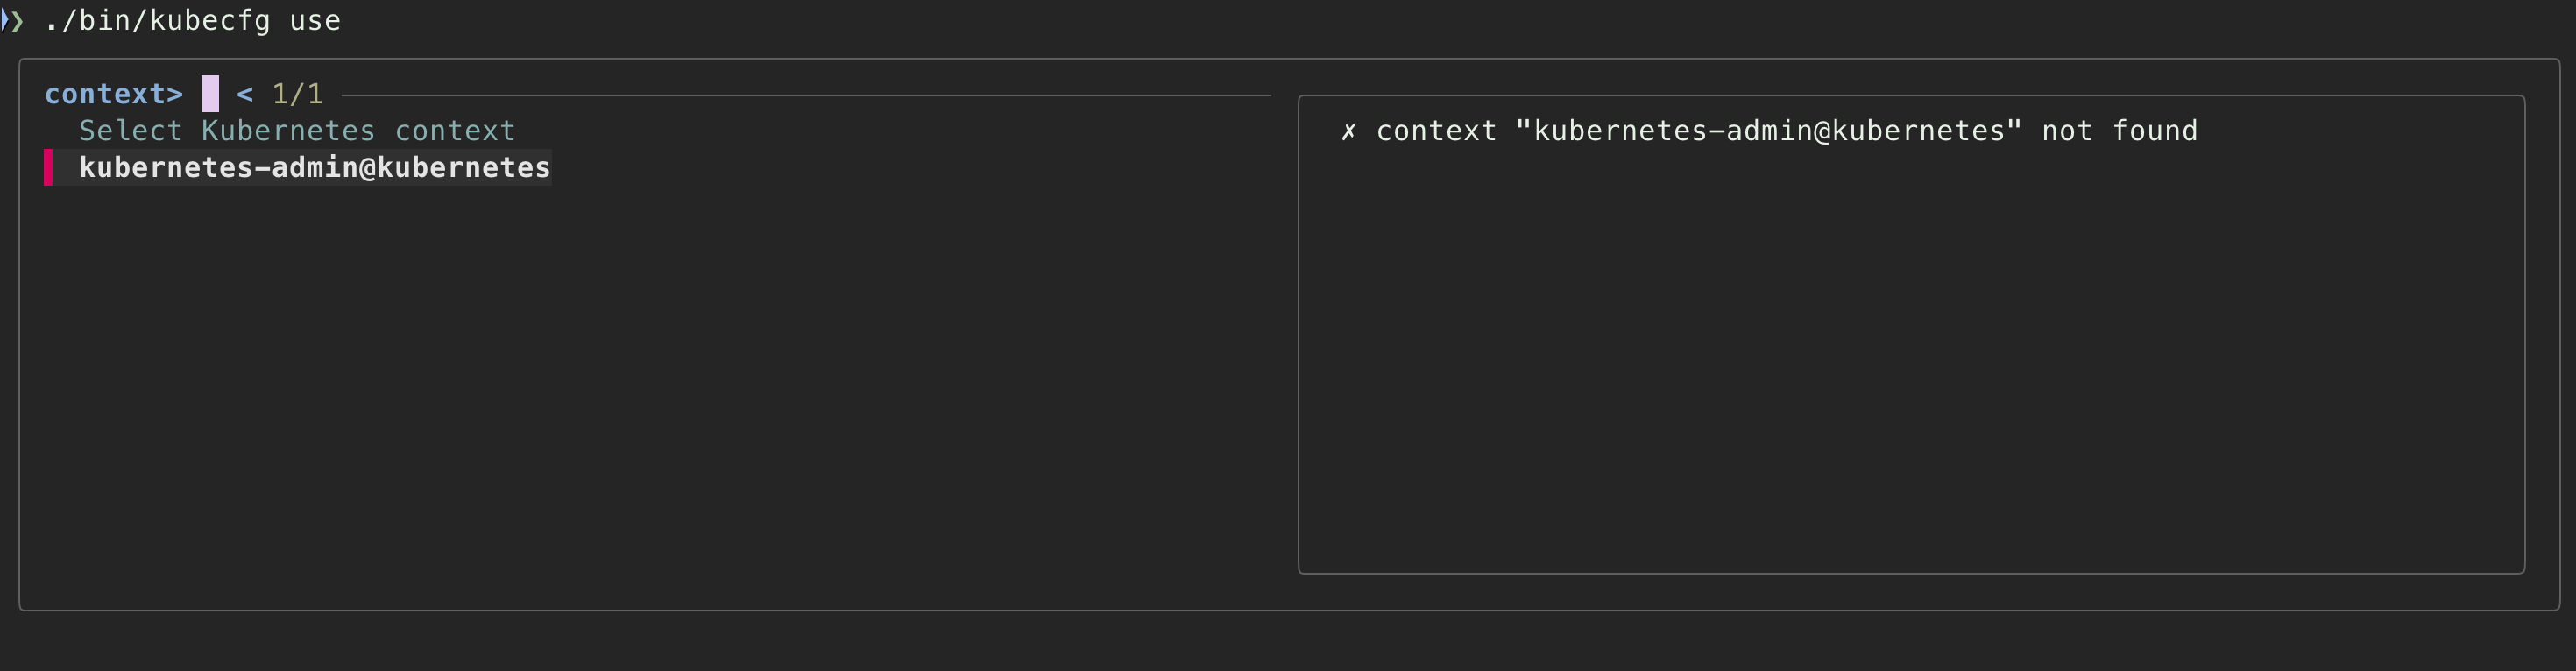Click the "<" symbol before the match counter
This screenshot has height=671, width=2576.
(x=245, y=95)
